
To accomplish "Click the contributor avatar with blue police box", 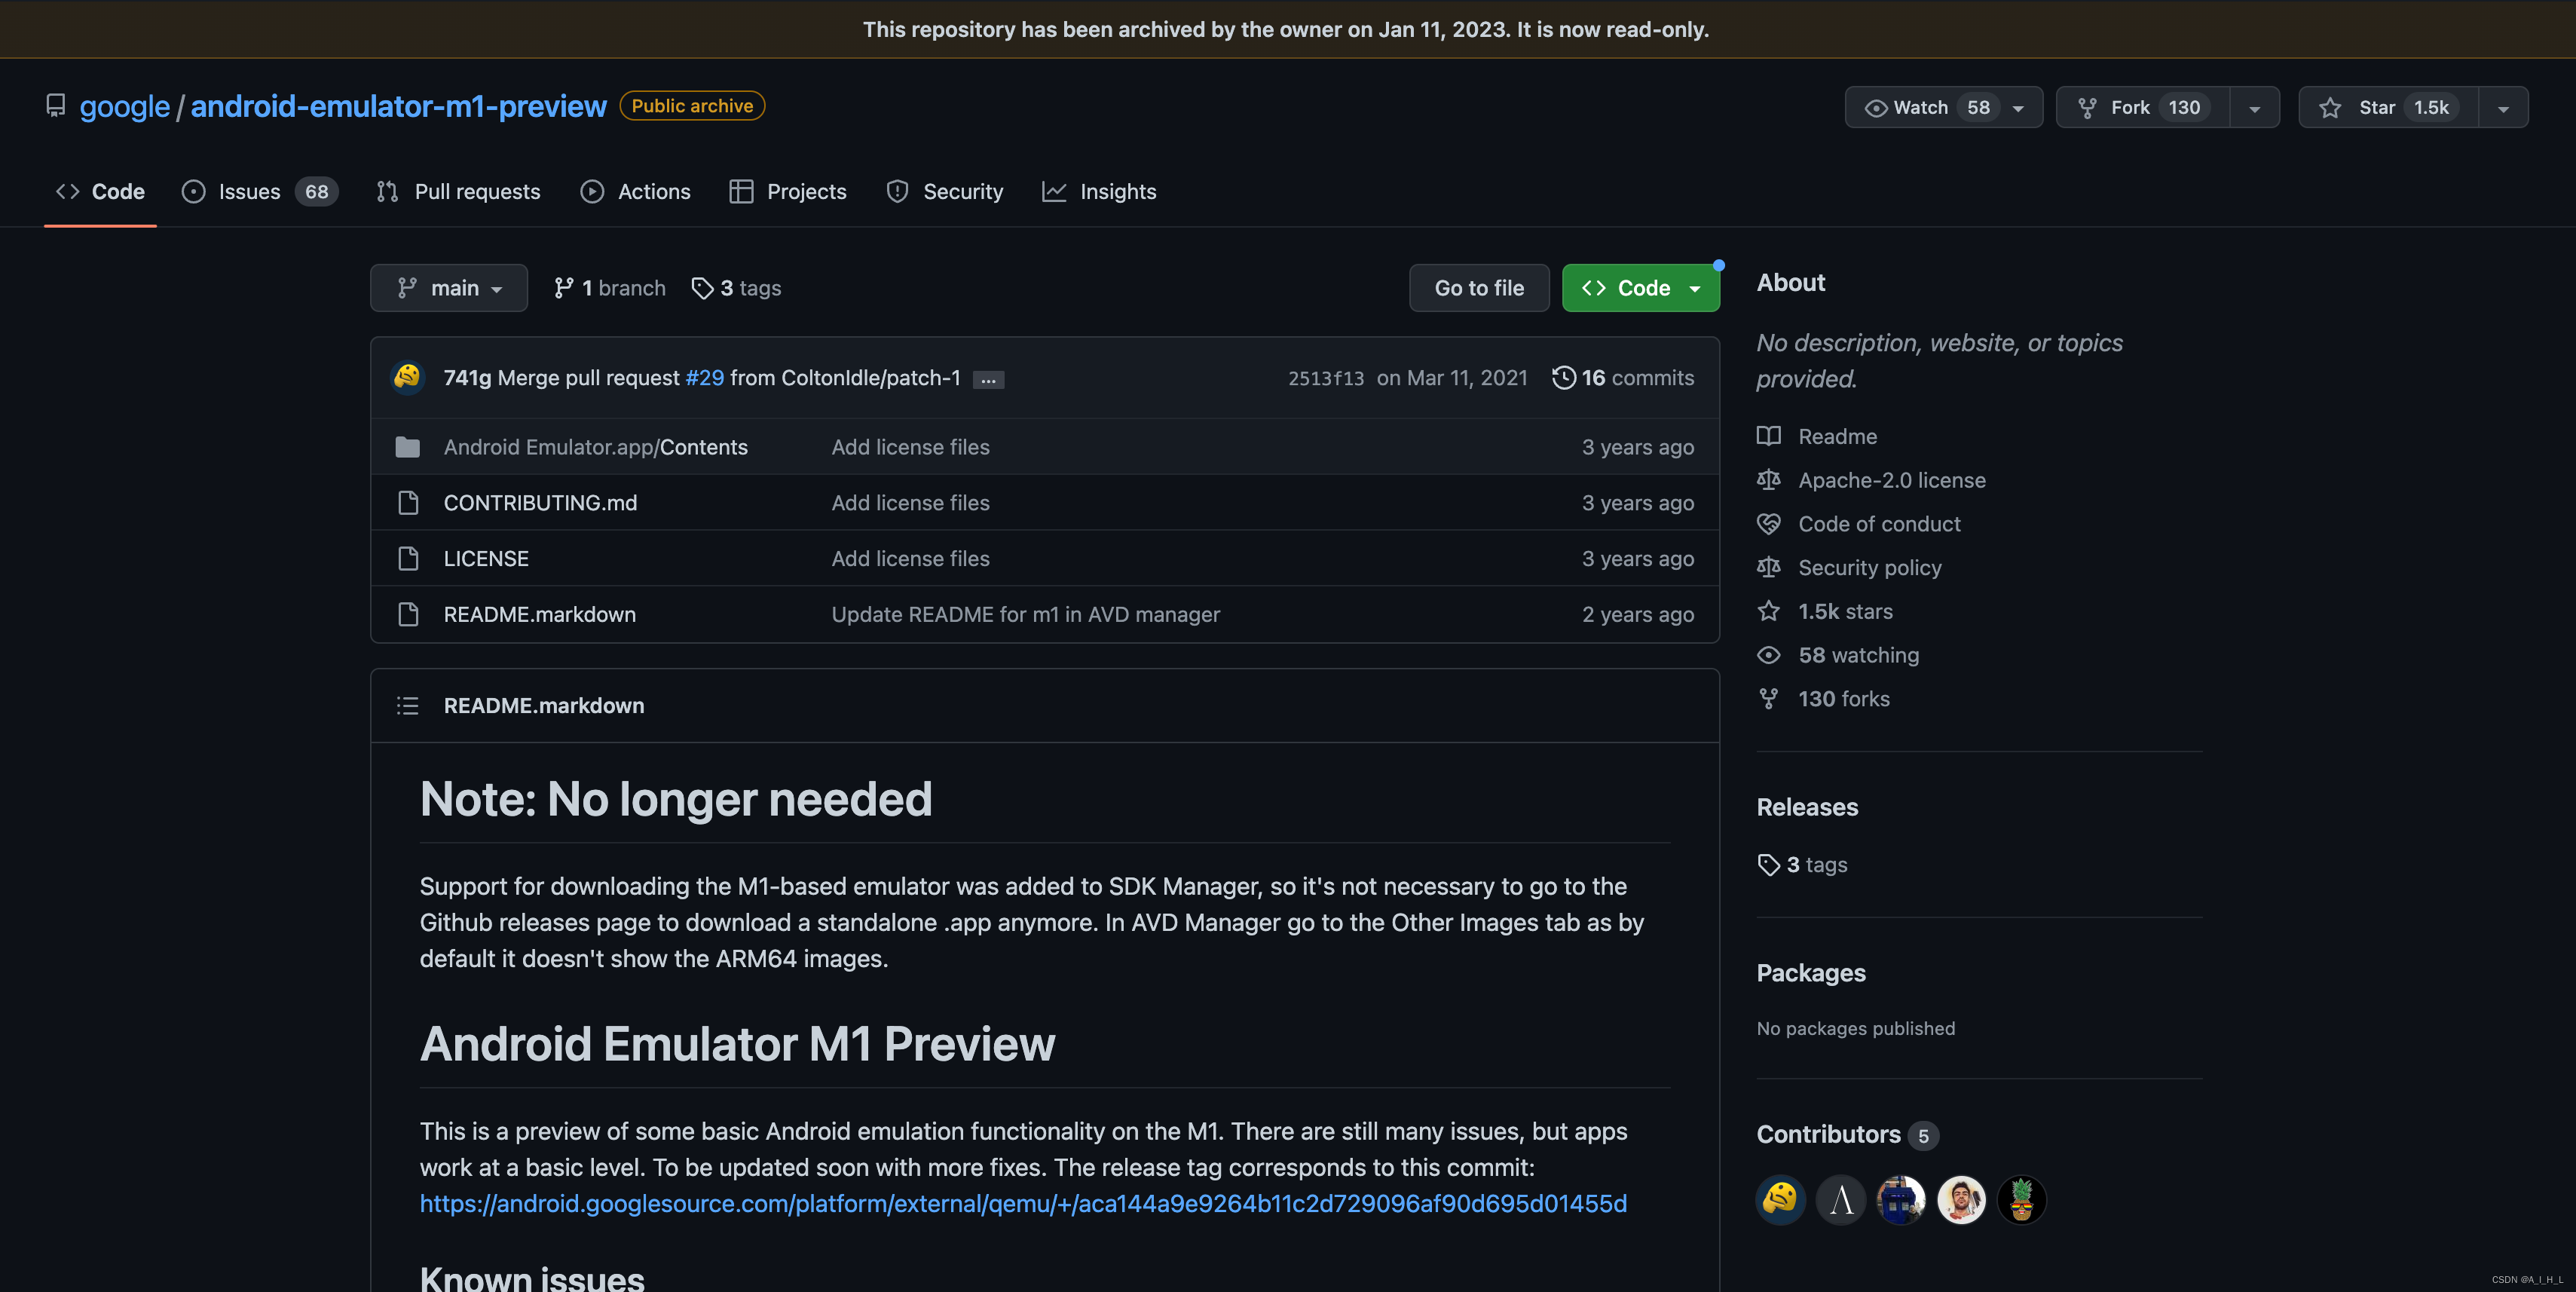I will coord(1901,1200).
